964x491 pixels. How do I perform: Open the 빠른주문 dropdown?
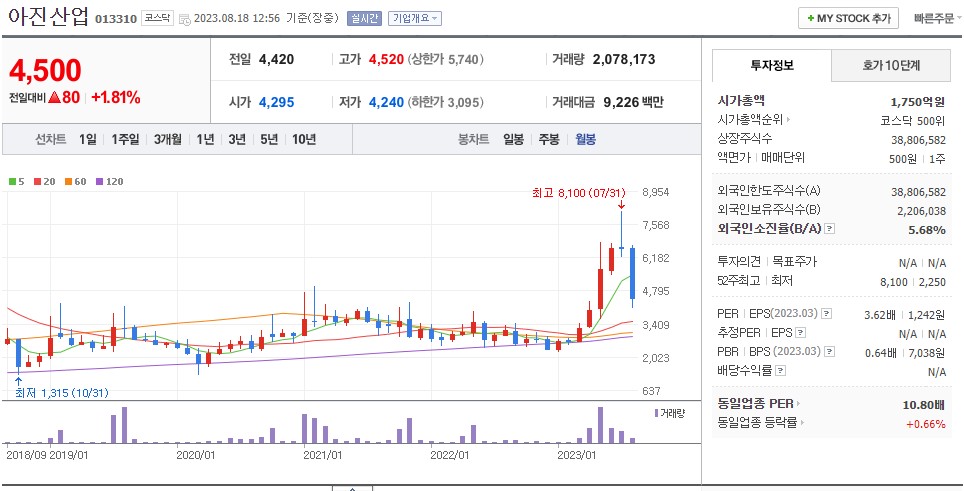(938, 18)
